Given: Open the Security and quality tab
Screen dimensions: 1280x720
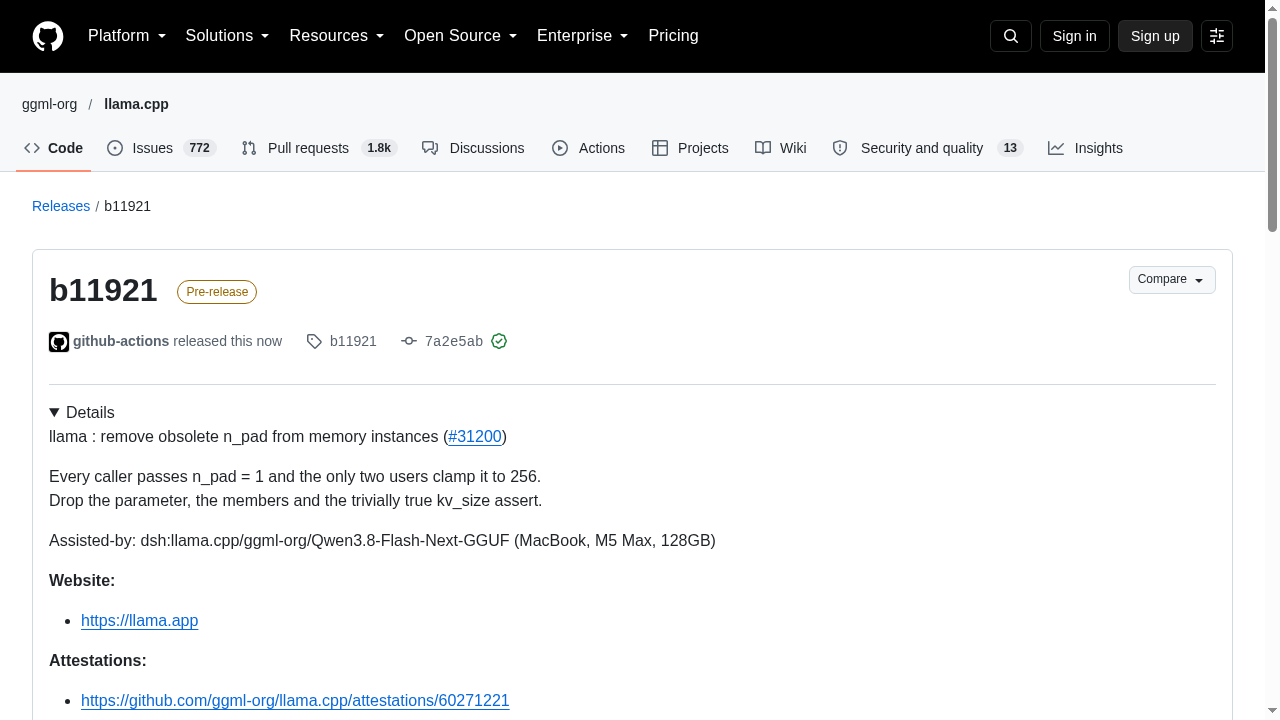Looking at the screenshot, I should [928, 148].
